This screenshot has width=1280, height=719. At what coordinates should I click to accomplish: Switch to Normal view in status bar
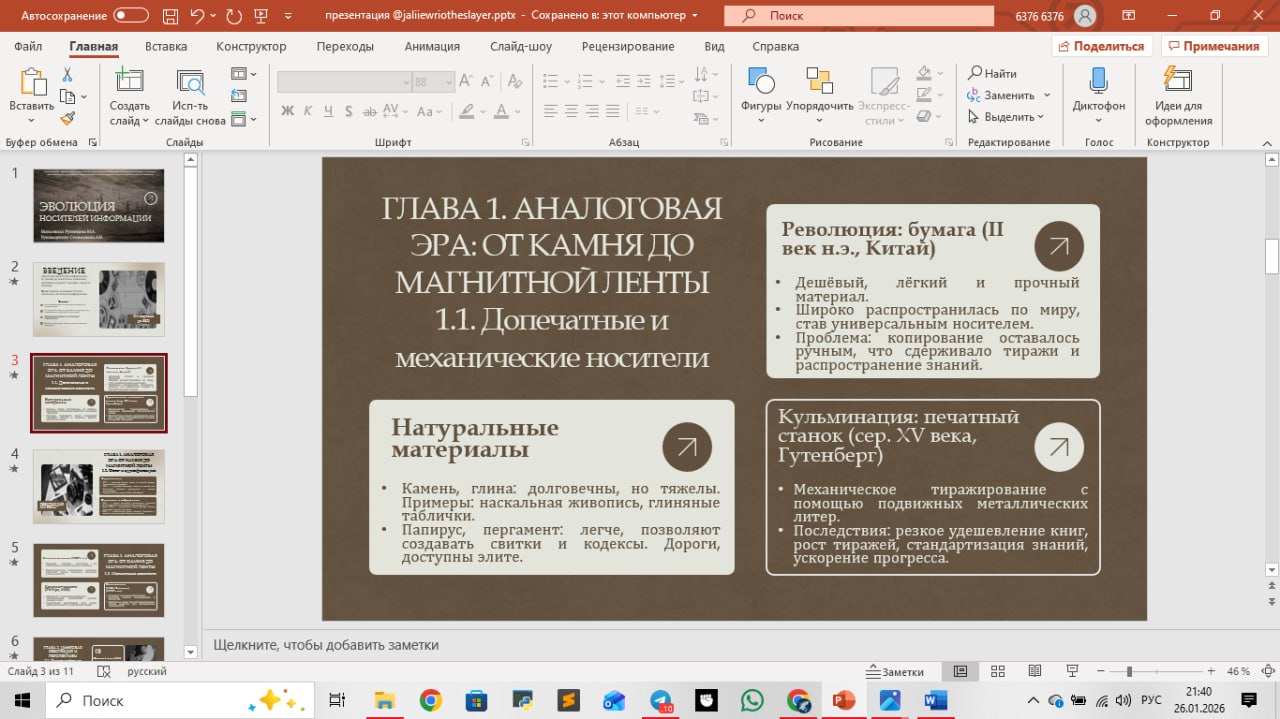coord(960,671)
